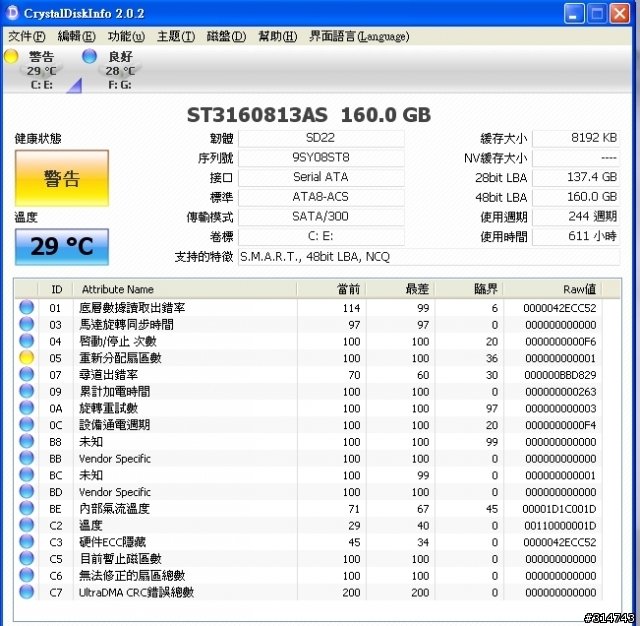640x626 pixels.
Task: Click the 48bit LBA field 160.0 GB
Action: (x=576, y=197)
